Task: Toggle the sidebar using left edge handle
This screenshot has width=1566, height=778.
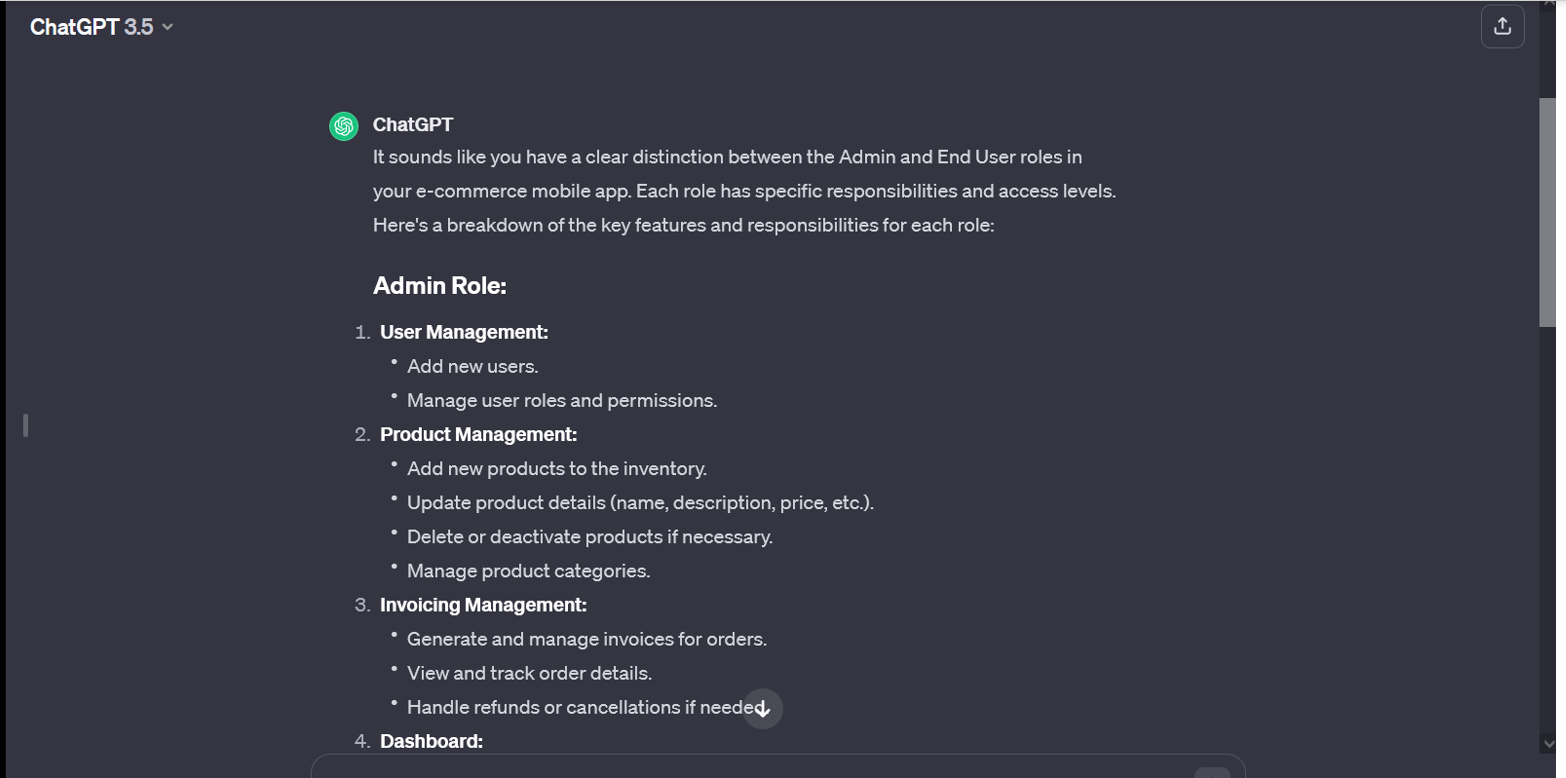Action: point(25,425)
